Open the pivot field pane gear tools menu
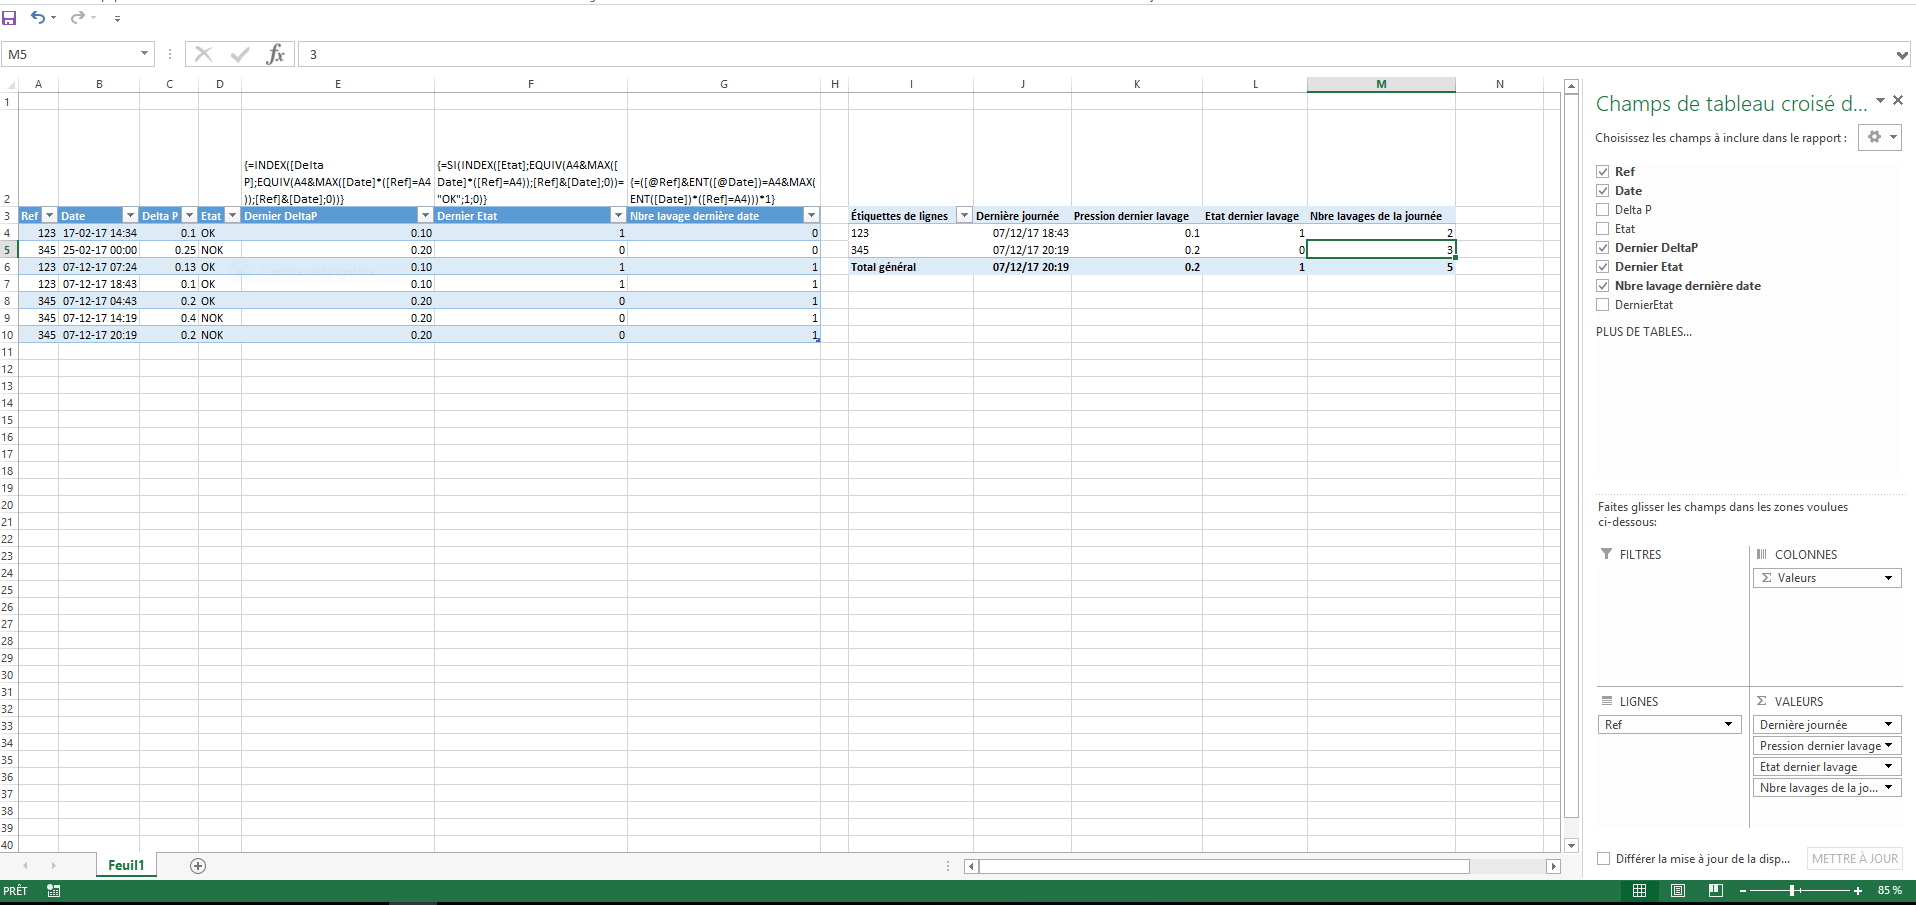Screen dimensions: 1916x905 pos(1880,137)
